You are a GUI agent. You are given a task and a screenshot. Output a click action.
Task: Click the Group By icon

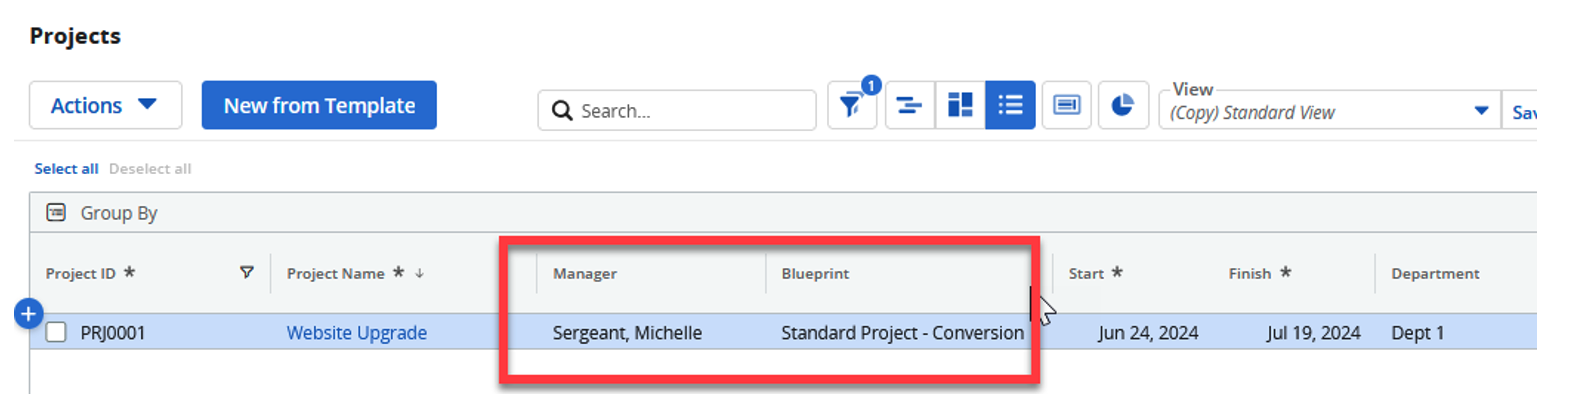point(56,212)
